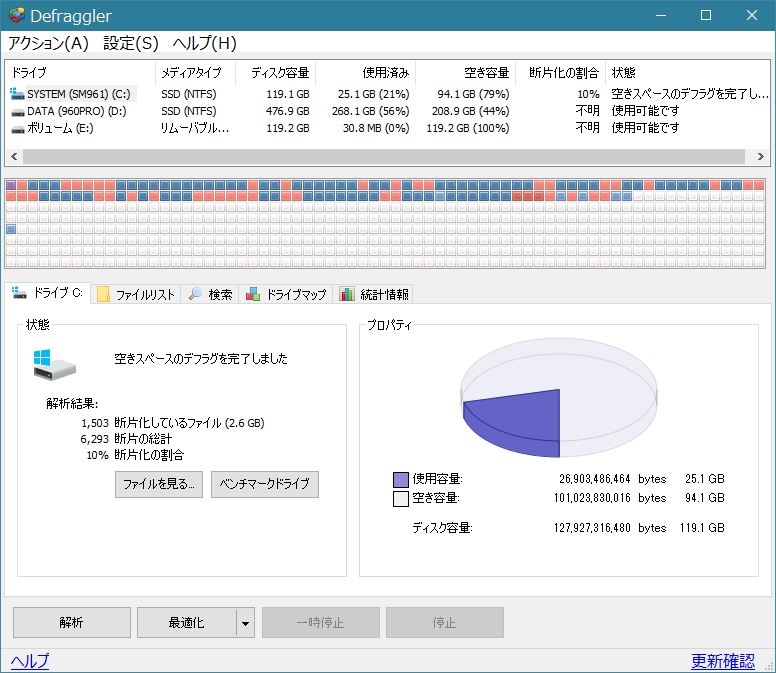Click 6,293 断片の総計 text

point(126,439)
